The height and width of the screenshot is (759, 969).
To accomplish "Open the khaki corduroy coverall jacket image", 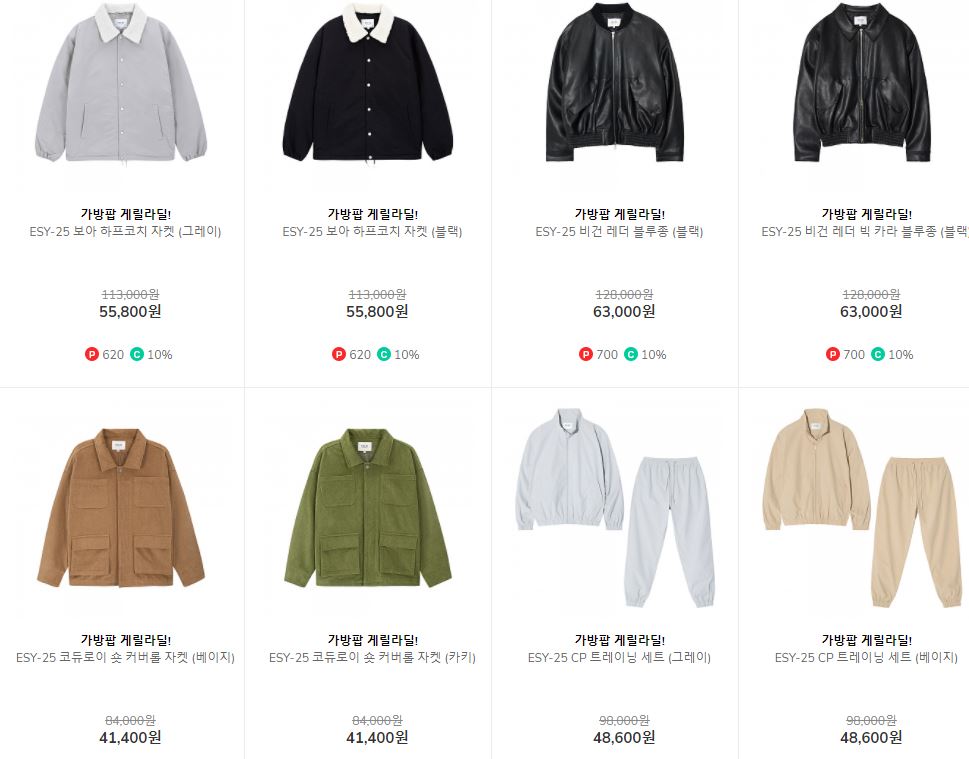I will tap(368, 507).
